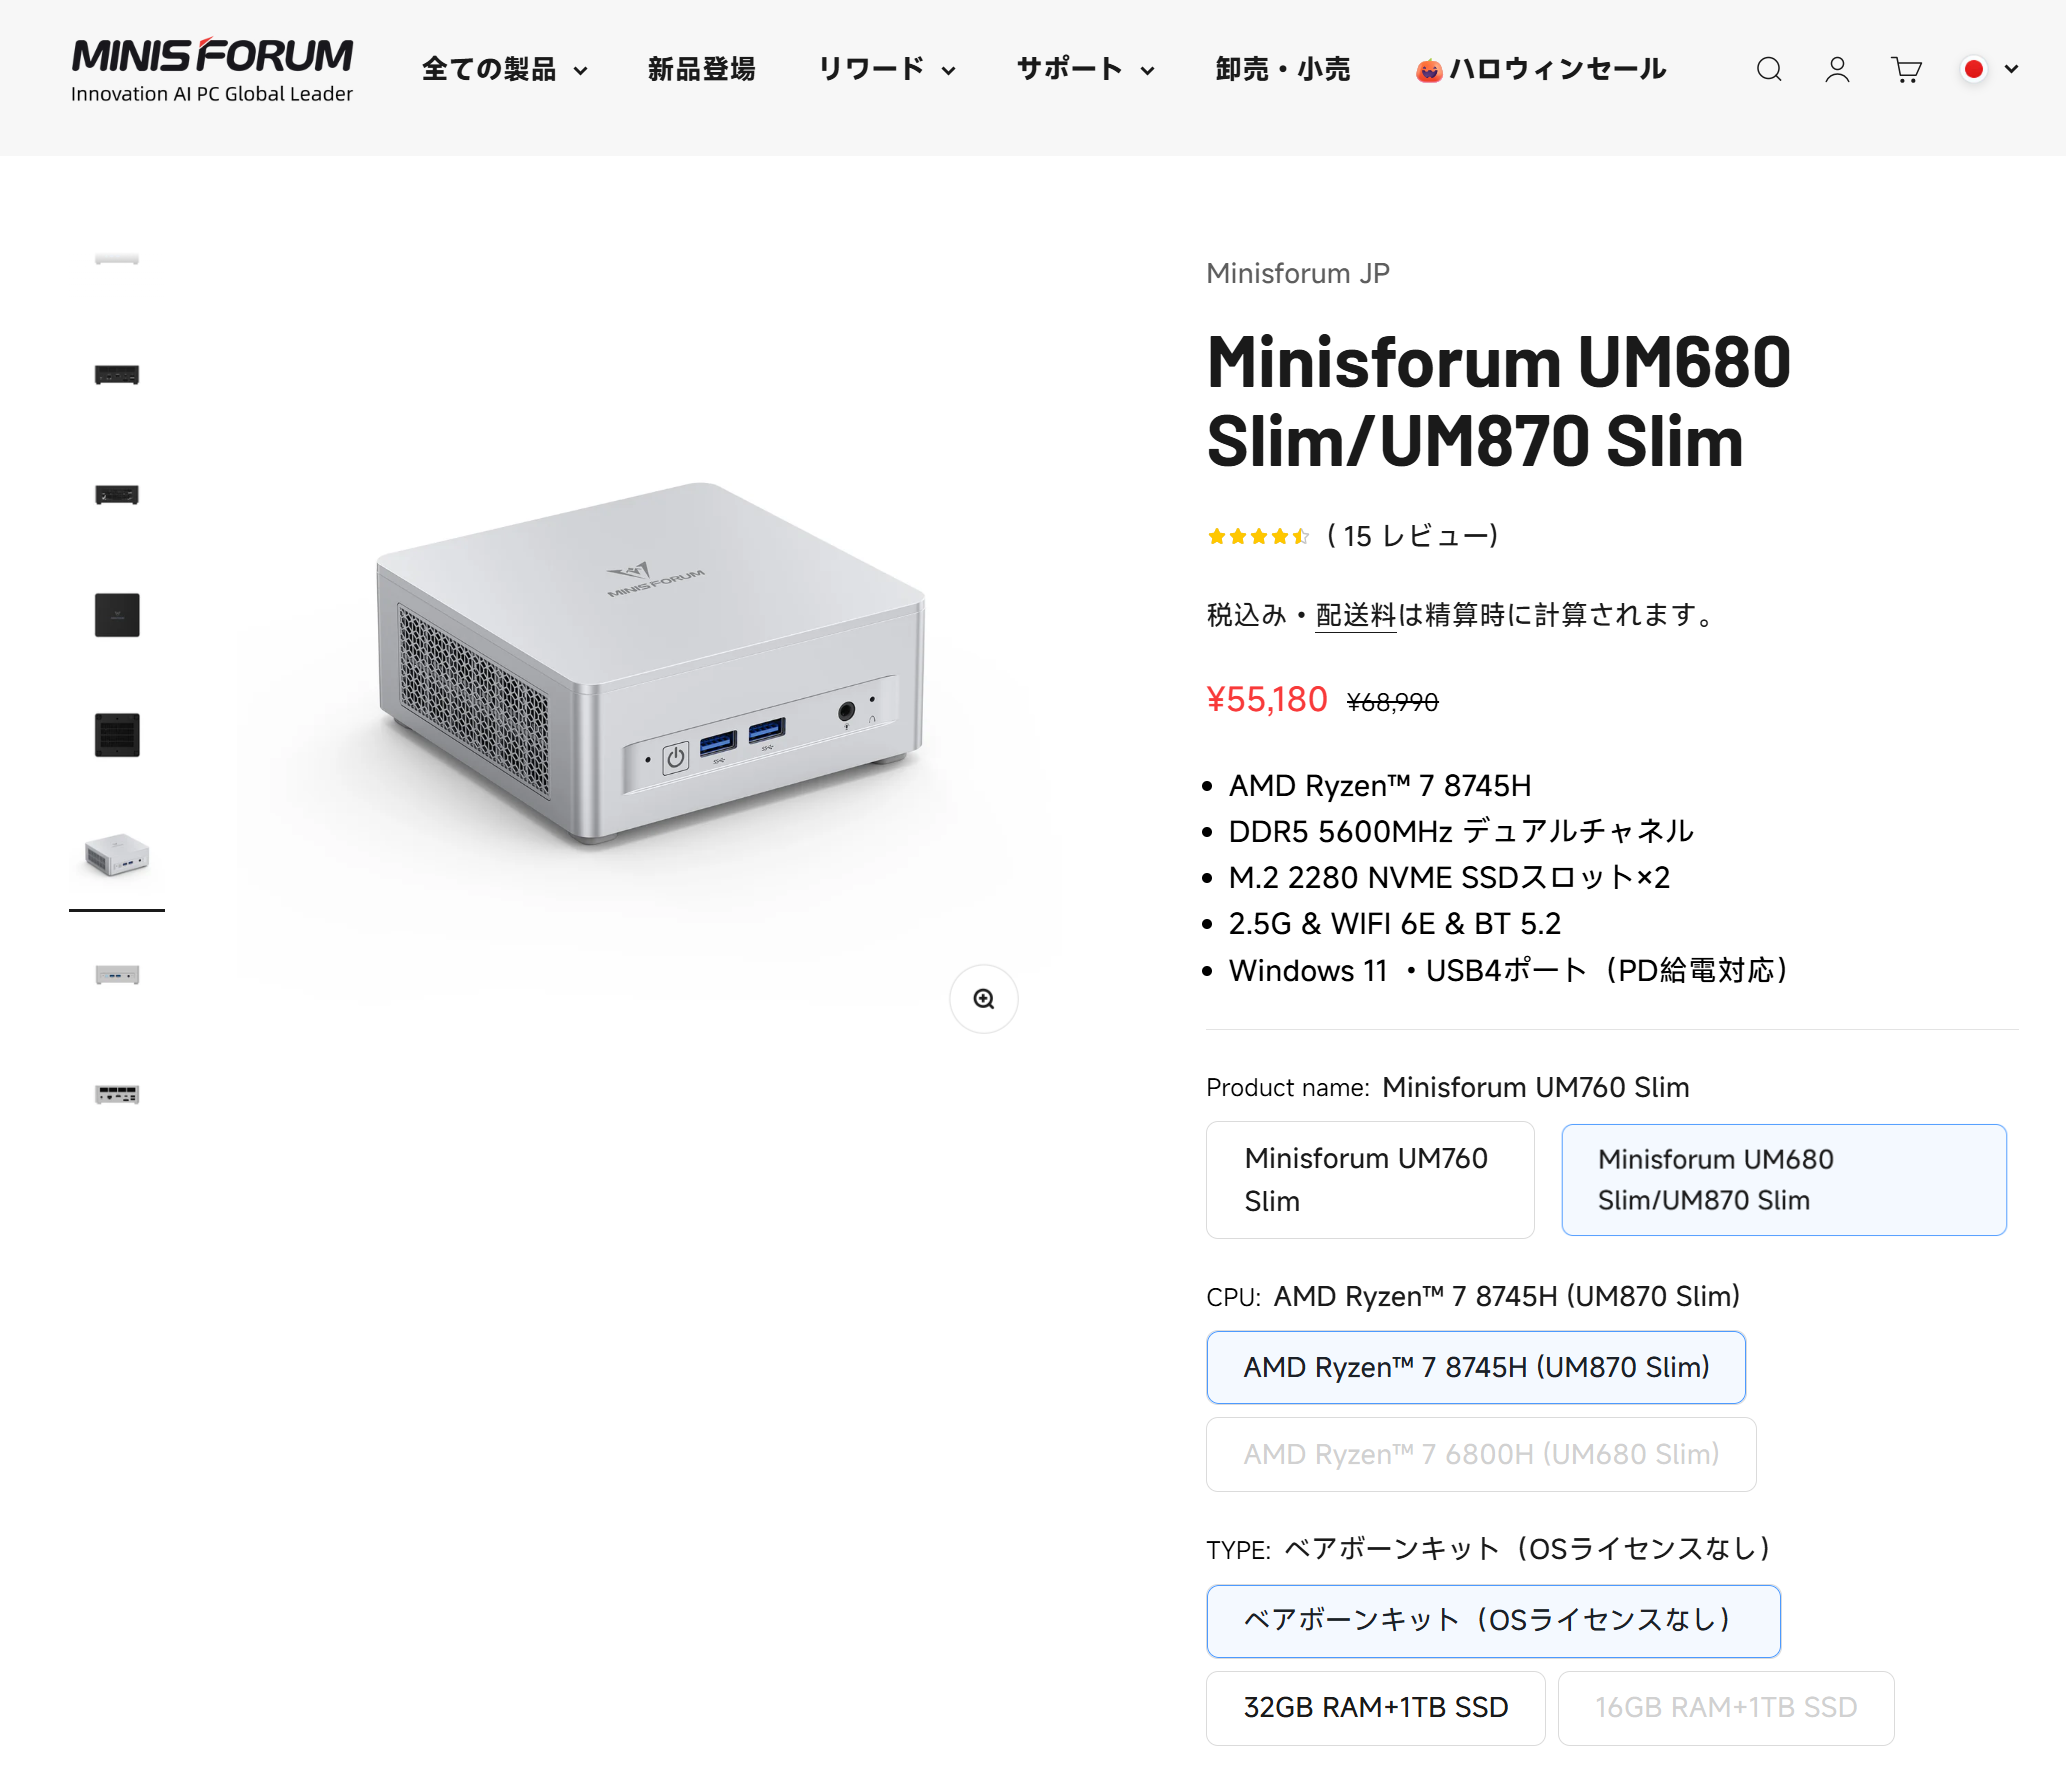Open the shopping cart icon
Image resolution: width=2066 pixels, height=1775 pixels.
(x=1906, y=69)
